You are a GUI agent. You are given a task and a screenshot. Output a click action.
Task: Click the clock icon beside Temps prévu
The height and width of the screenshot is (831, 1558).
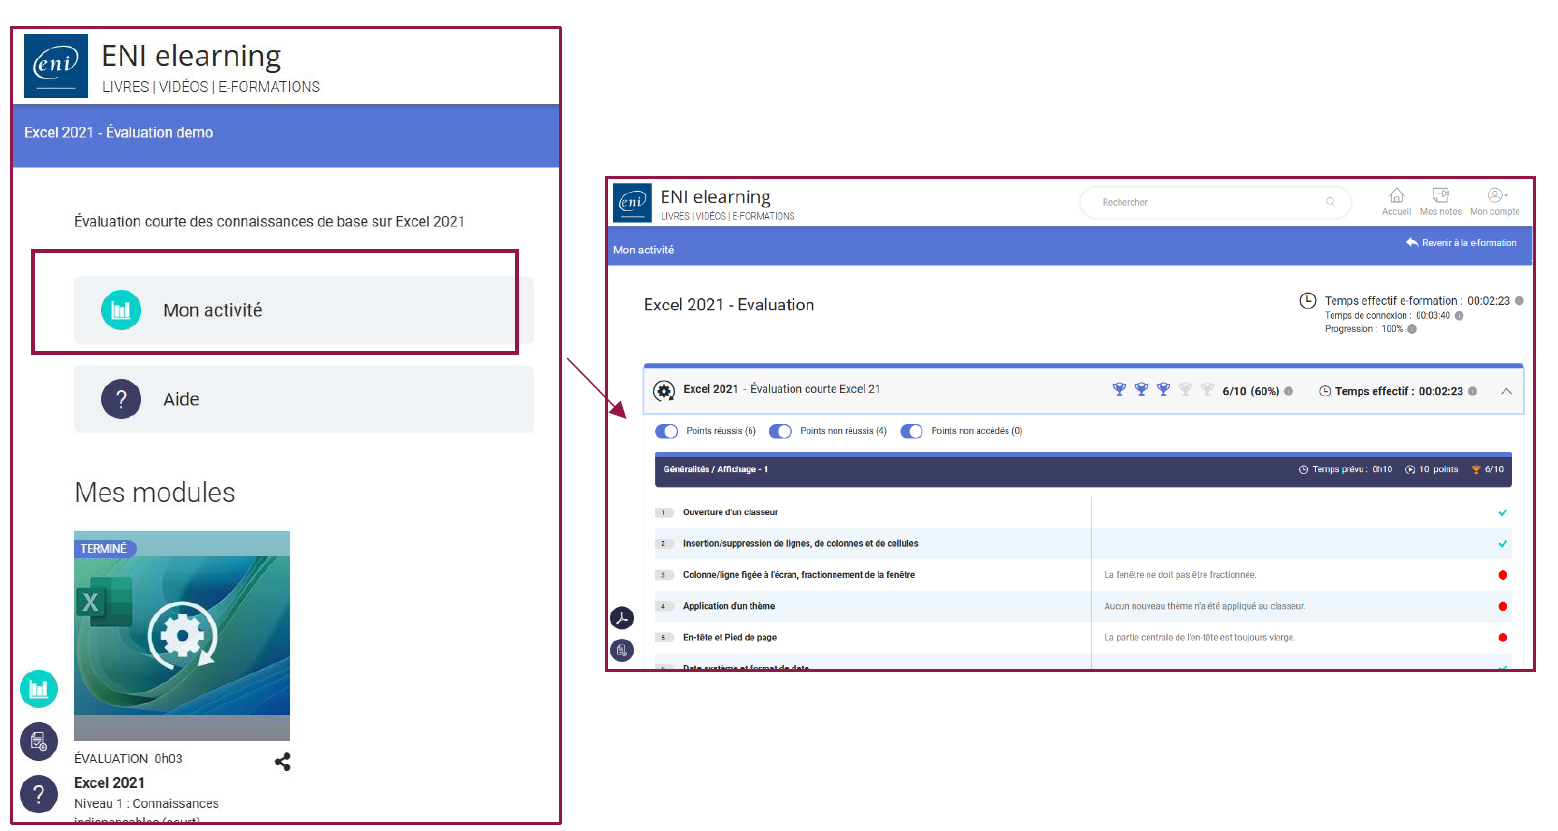click(1303, 470)
